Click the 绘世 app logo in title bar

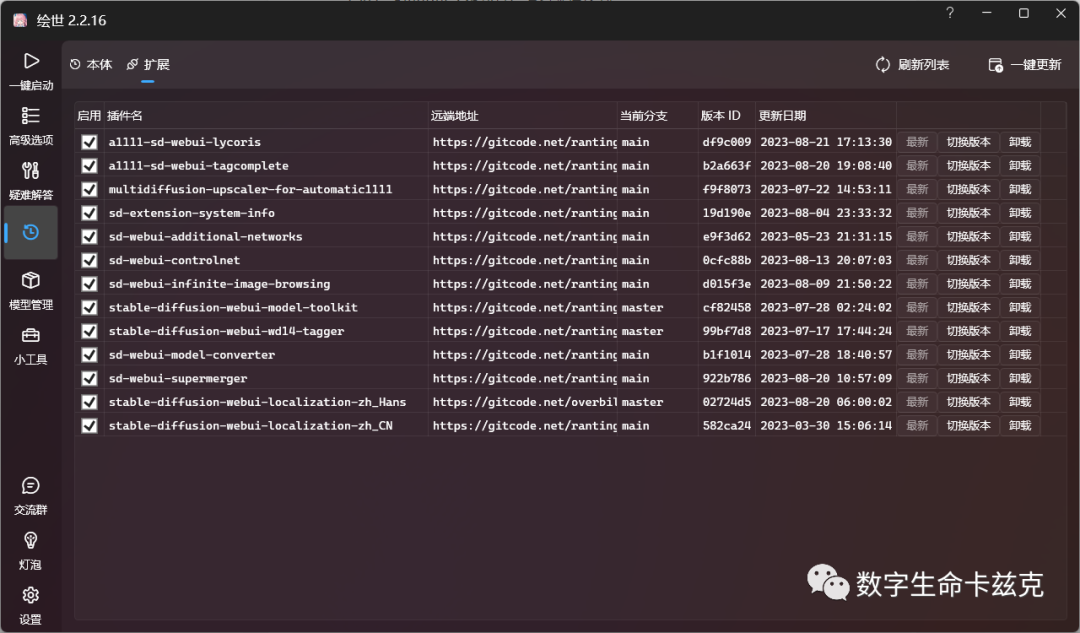coord(20,20)
